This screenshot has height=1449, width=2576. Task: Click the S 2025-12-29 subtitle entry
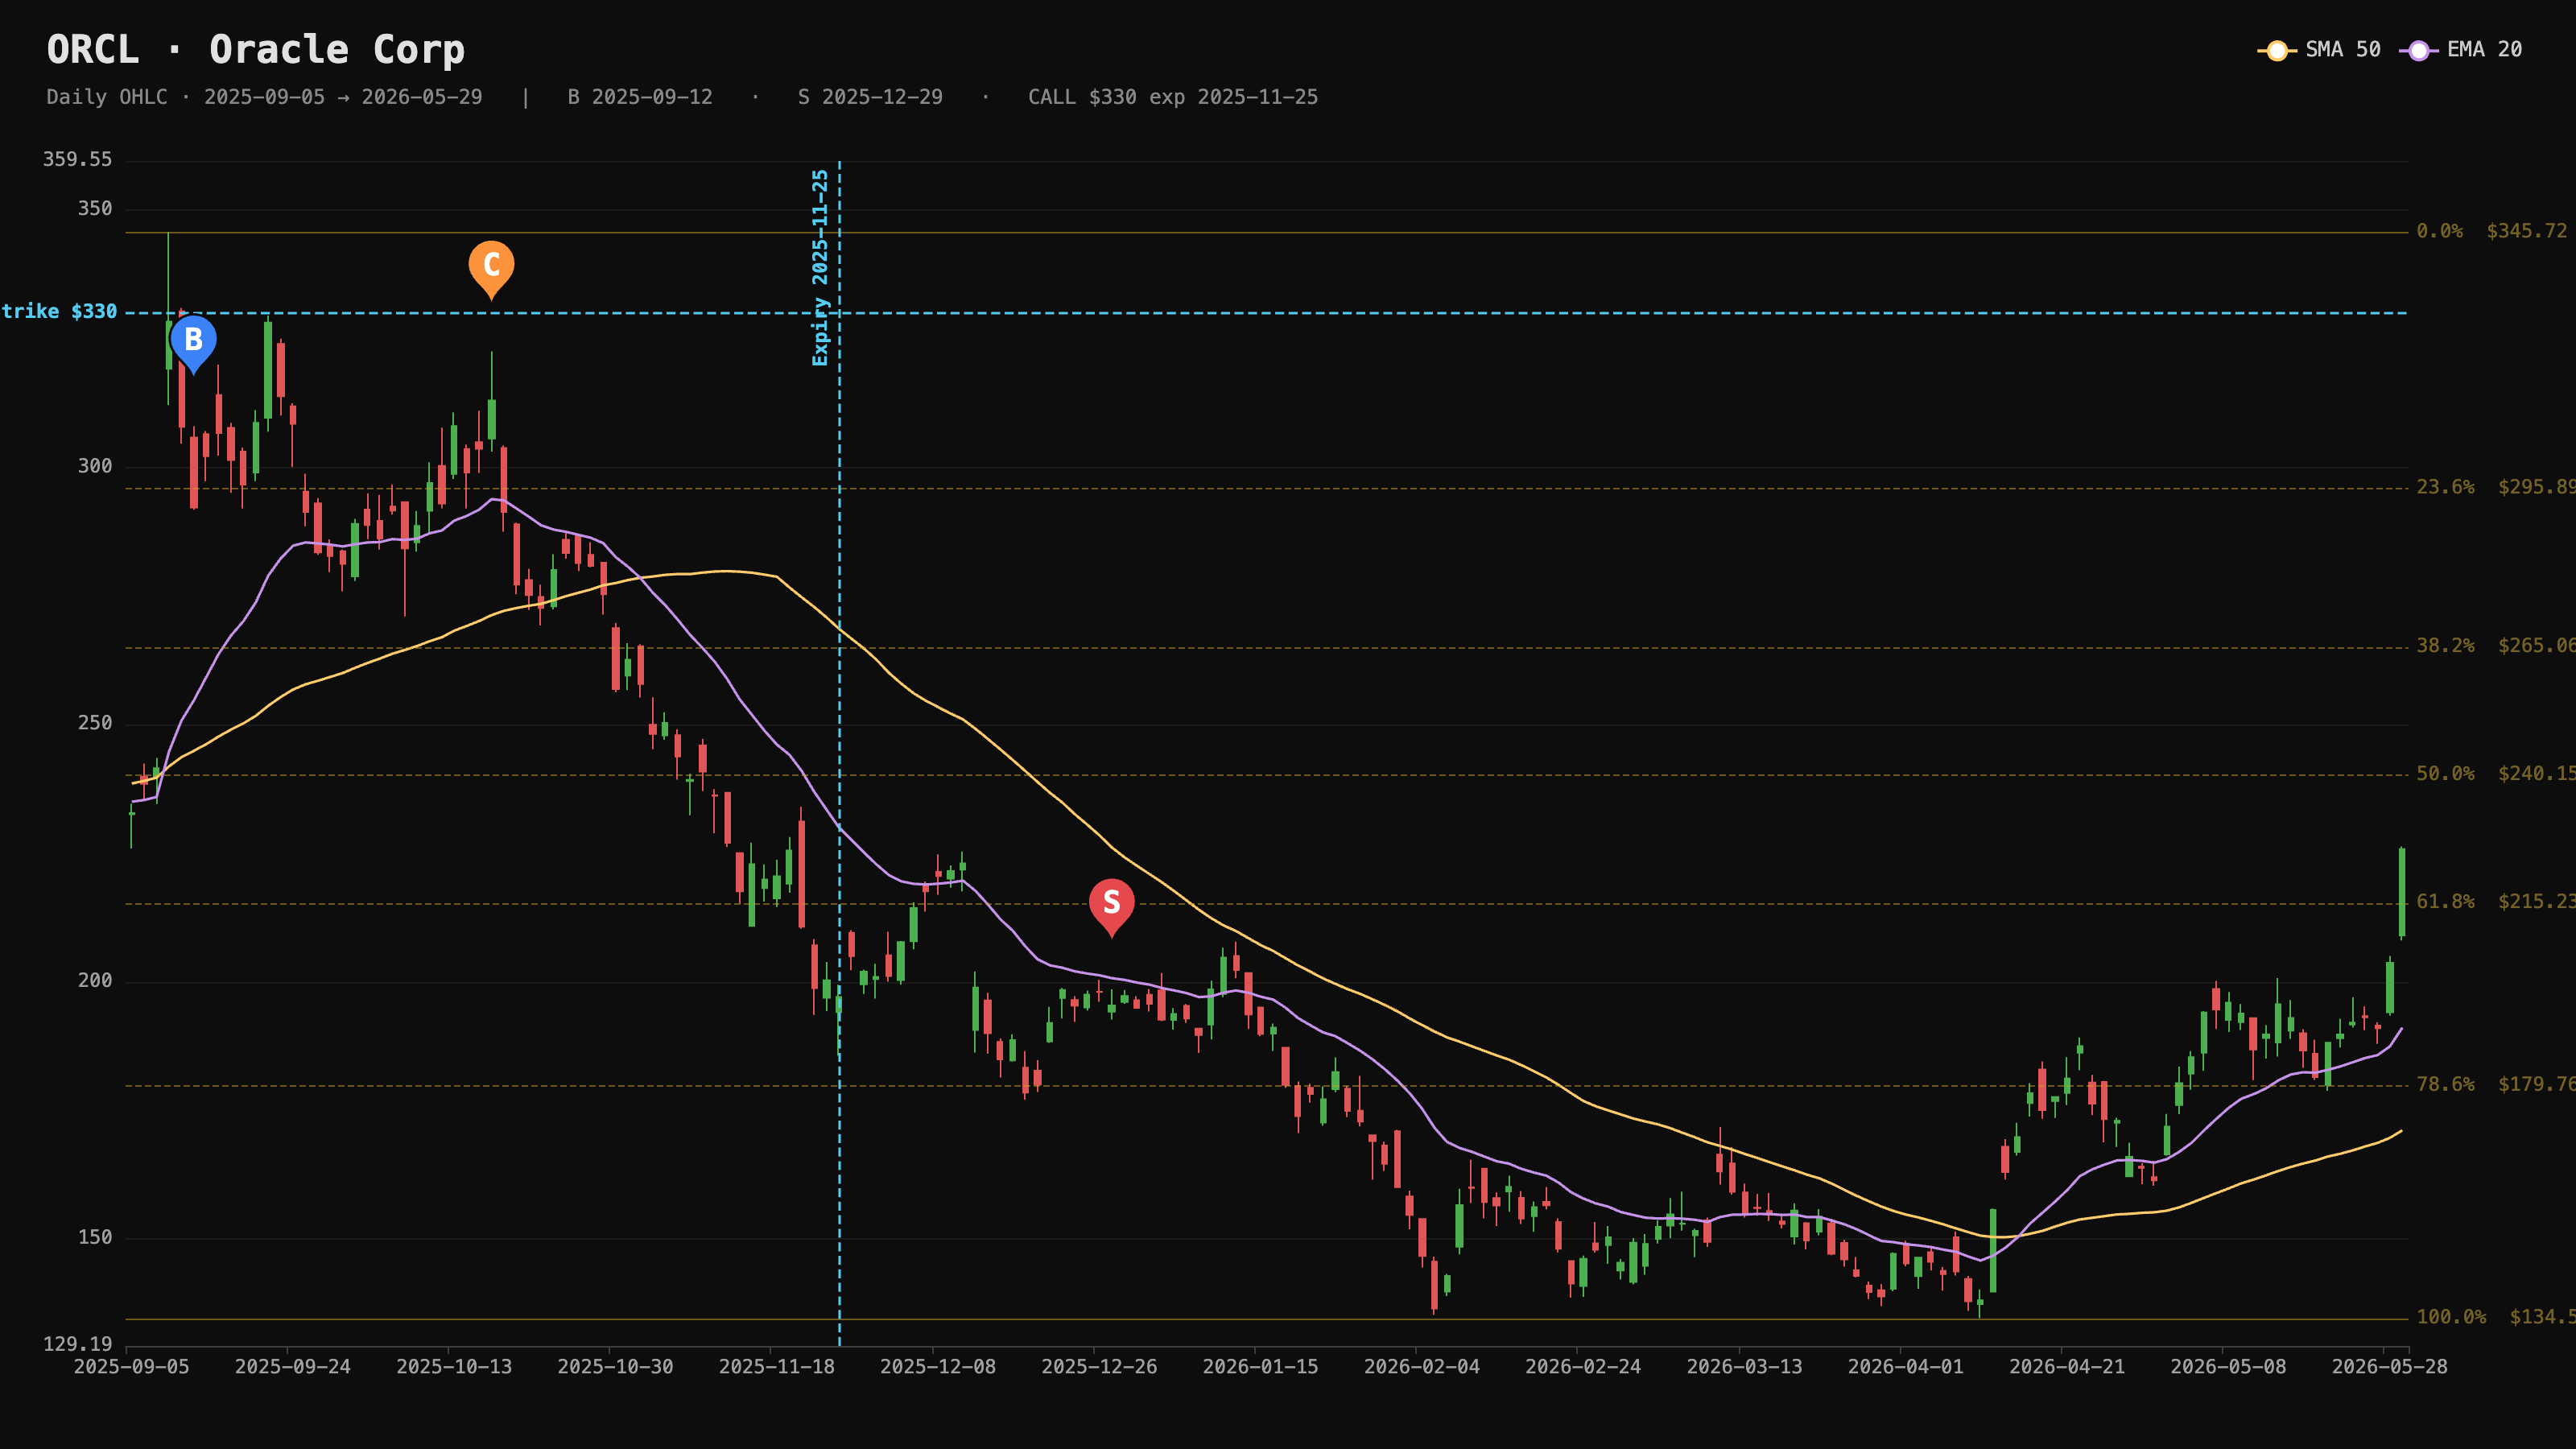click(870, 97)
